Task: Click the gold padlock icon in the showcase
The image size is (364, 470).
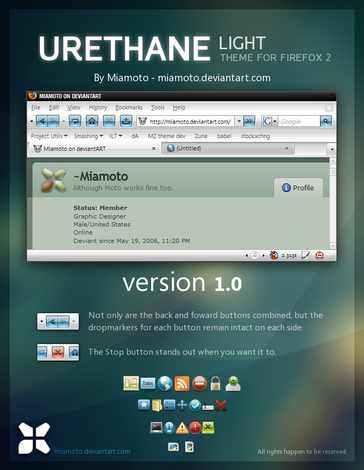Action: tap(216, 384)
